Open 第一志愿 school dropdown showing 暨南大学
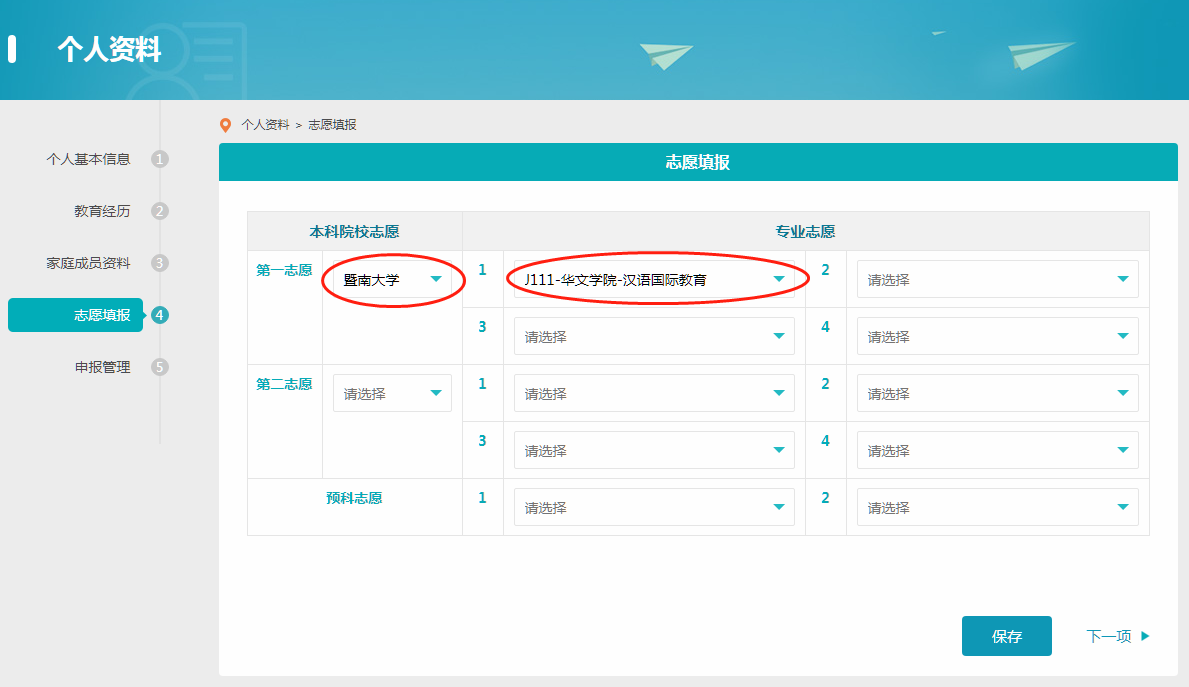This screenshot has width=1189, height=687. (392, 279)
